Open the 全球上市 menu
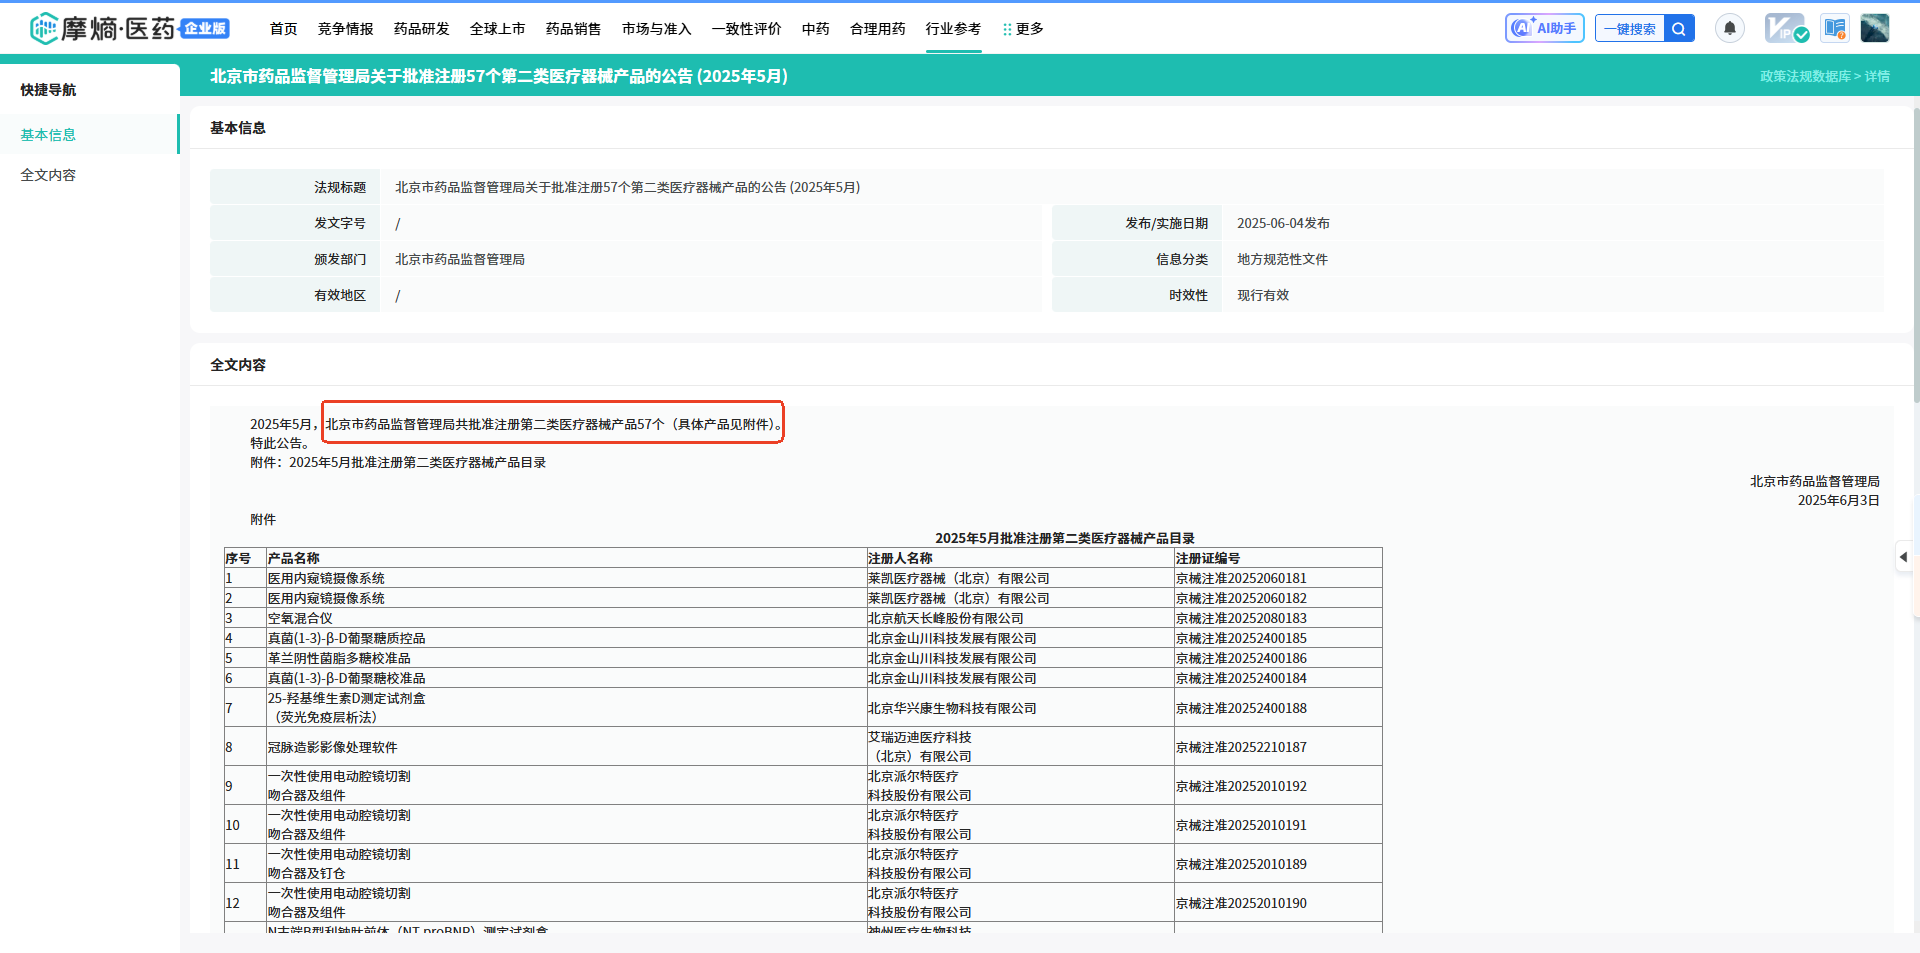The width and height of the screenshot is (1920, 953). (497, 29)
